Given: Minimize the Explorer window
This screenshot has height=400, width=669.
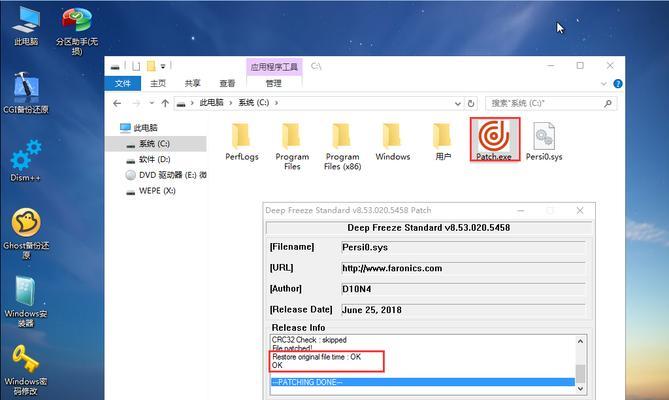Looking at the screenshot, I should click(551, 66).
